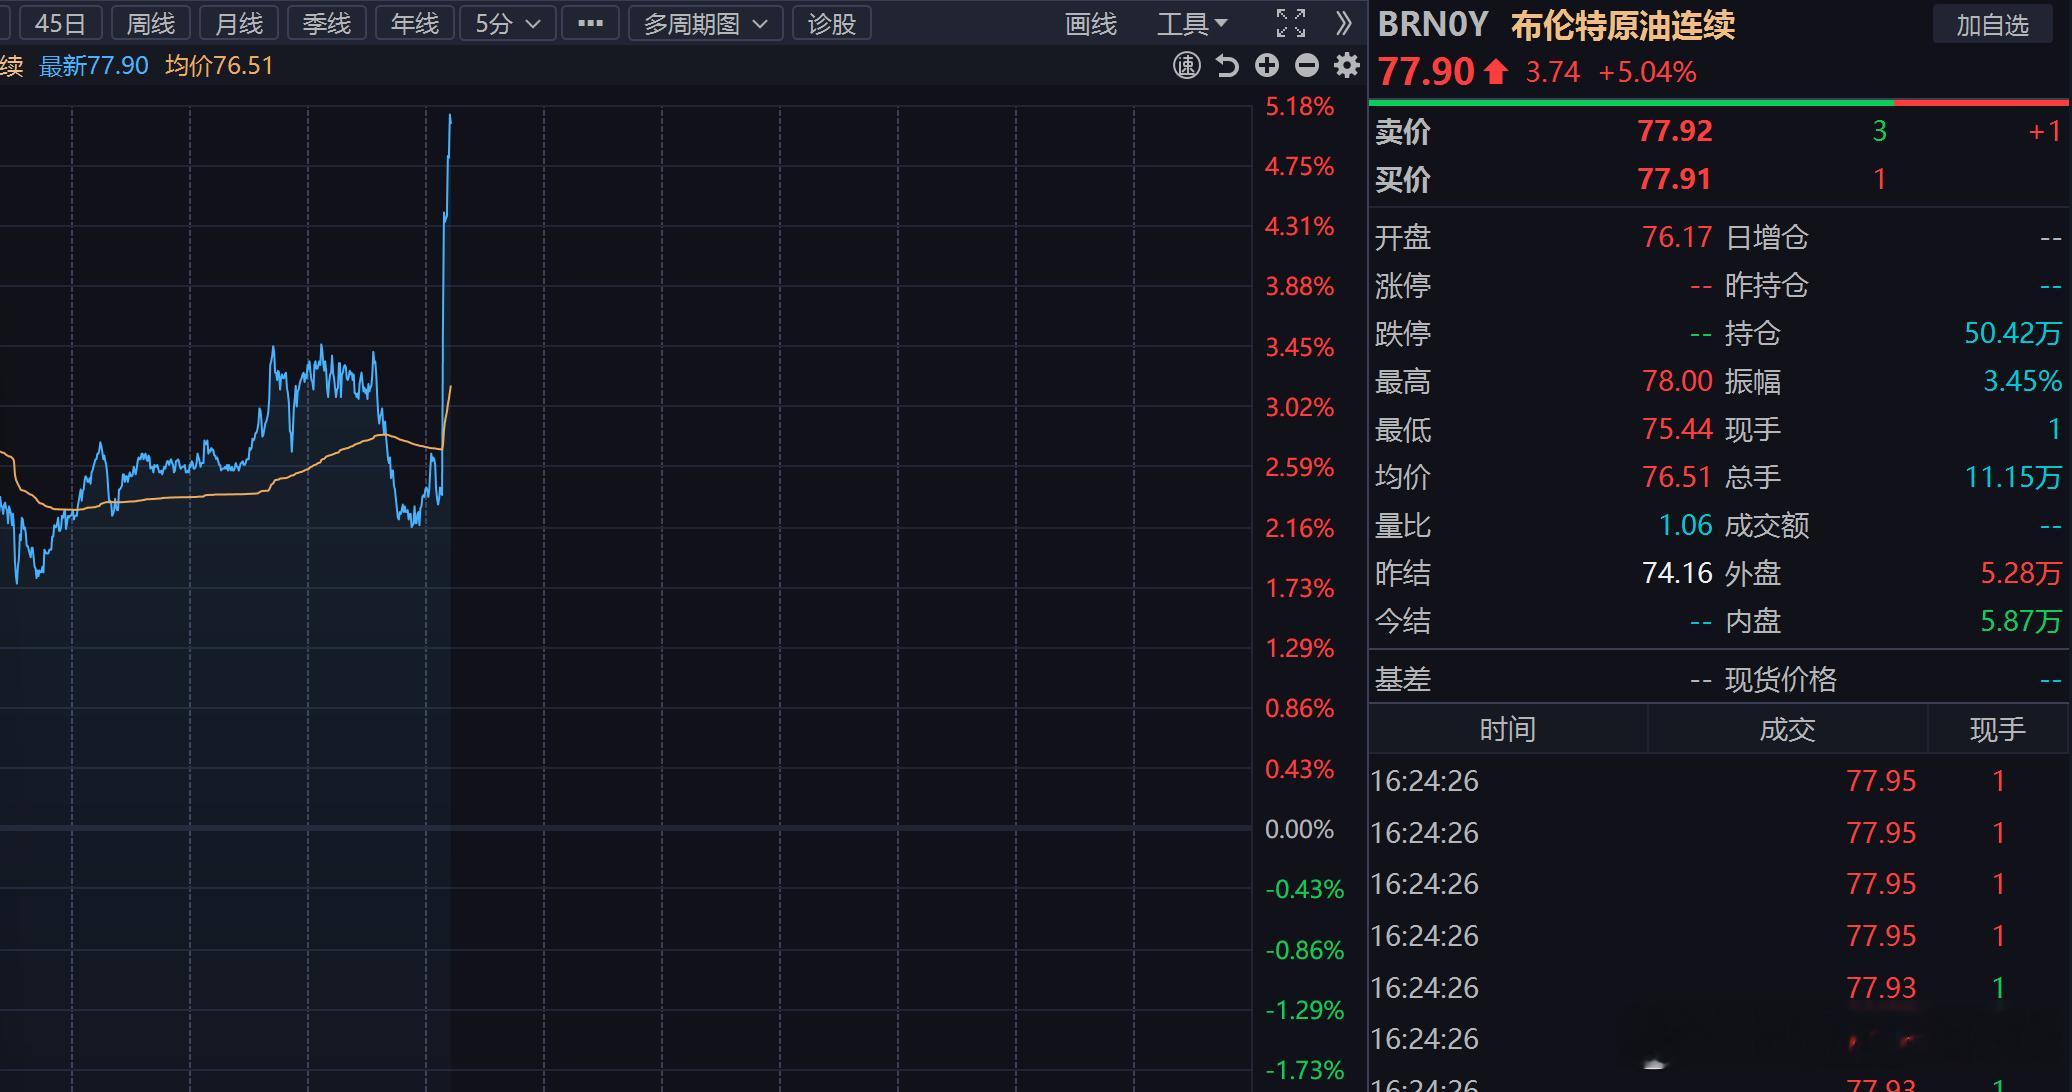The image size is (2072, 1092).
Task: Zoom in with the plus circle icon
Action: tap(1267, 66)
